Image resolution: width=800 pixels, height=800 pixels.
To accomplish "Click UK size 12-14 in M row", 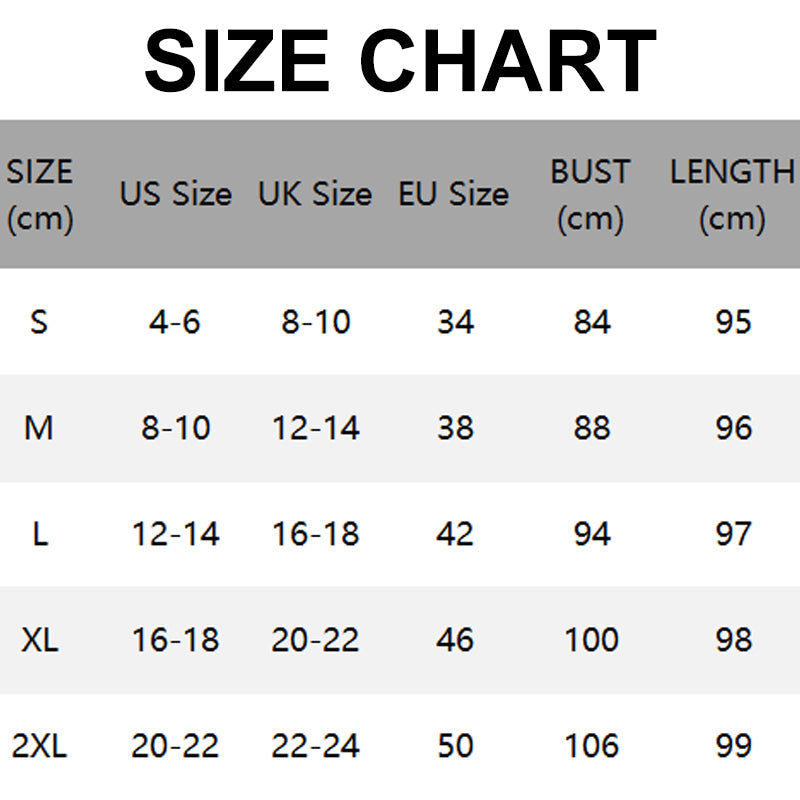I will tap(315, 428).
